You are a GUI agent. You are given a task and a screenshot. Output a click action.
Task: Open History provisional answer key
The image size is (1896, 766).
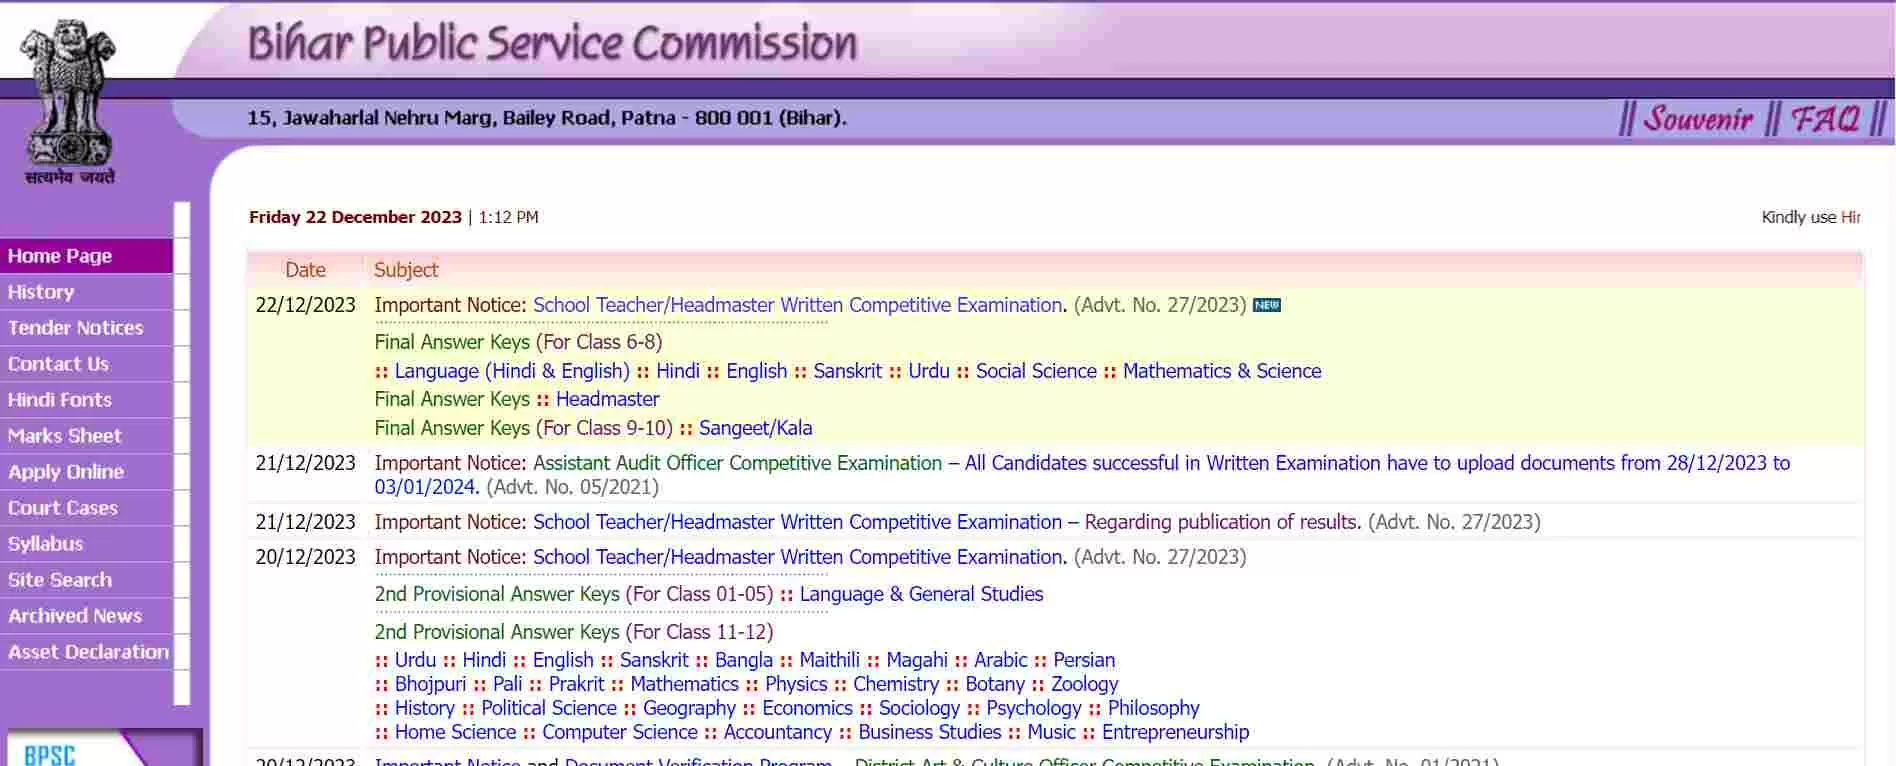[x=424, y=708]
